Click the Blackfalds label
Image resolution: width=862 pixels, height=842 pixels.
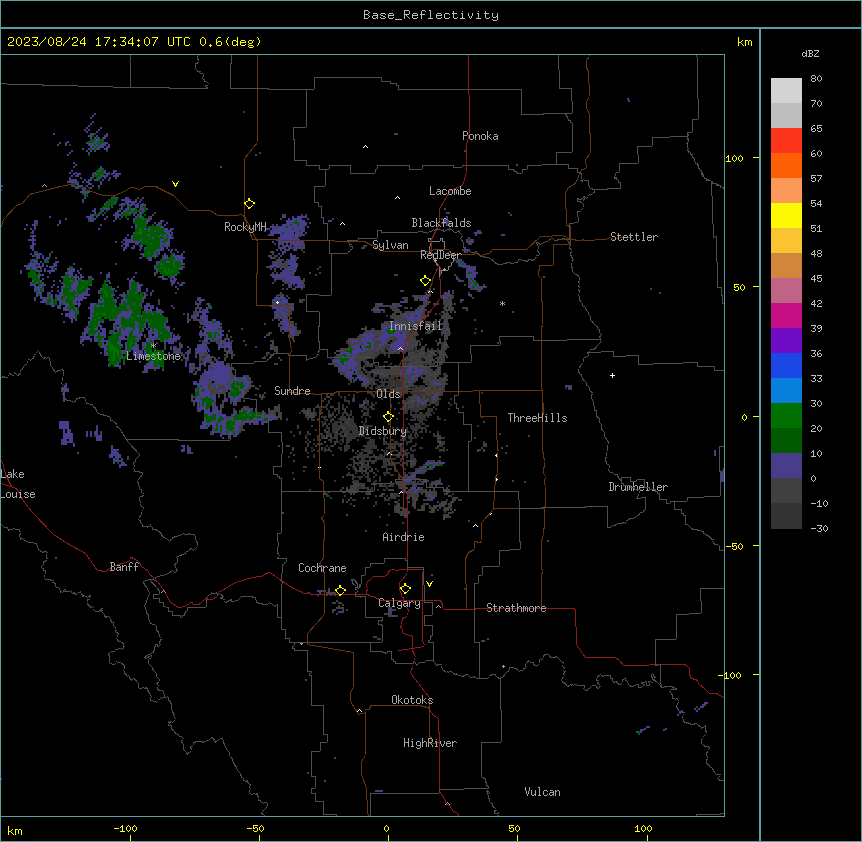[x=441, y=223]
